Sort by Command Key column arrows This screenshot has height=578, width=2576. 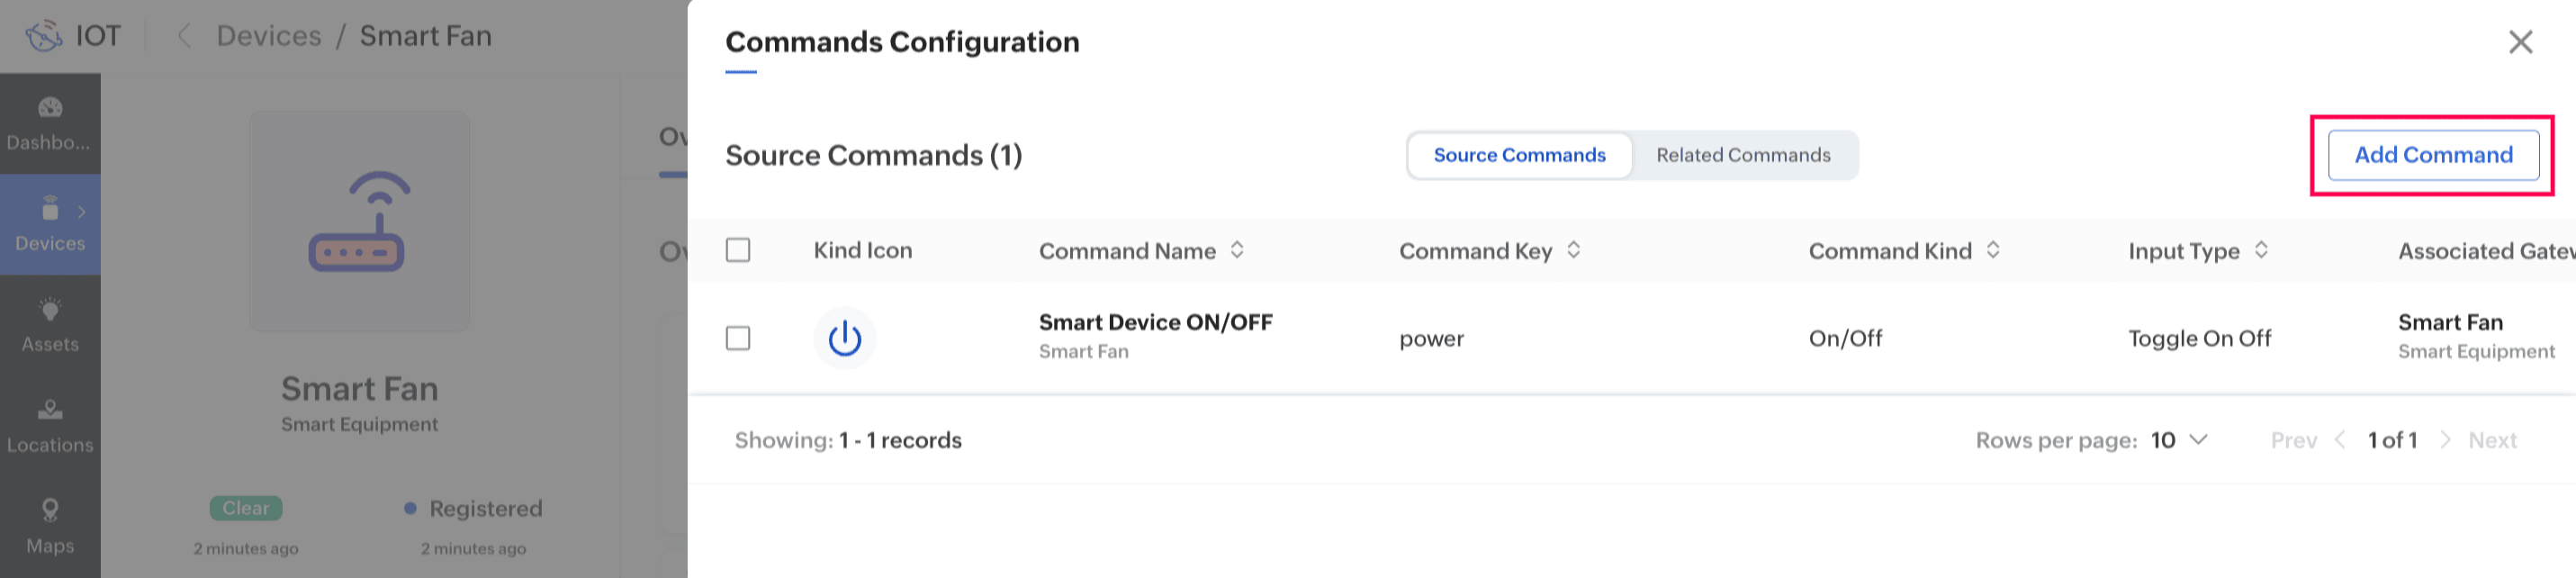[1573, 250]
